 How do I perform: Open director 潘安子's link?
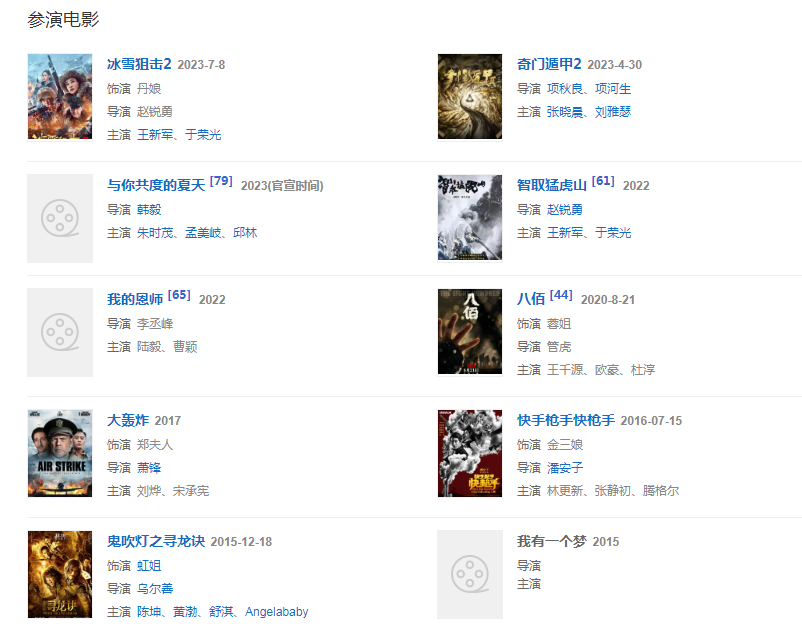coord(565,467)
